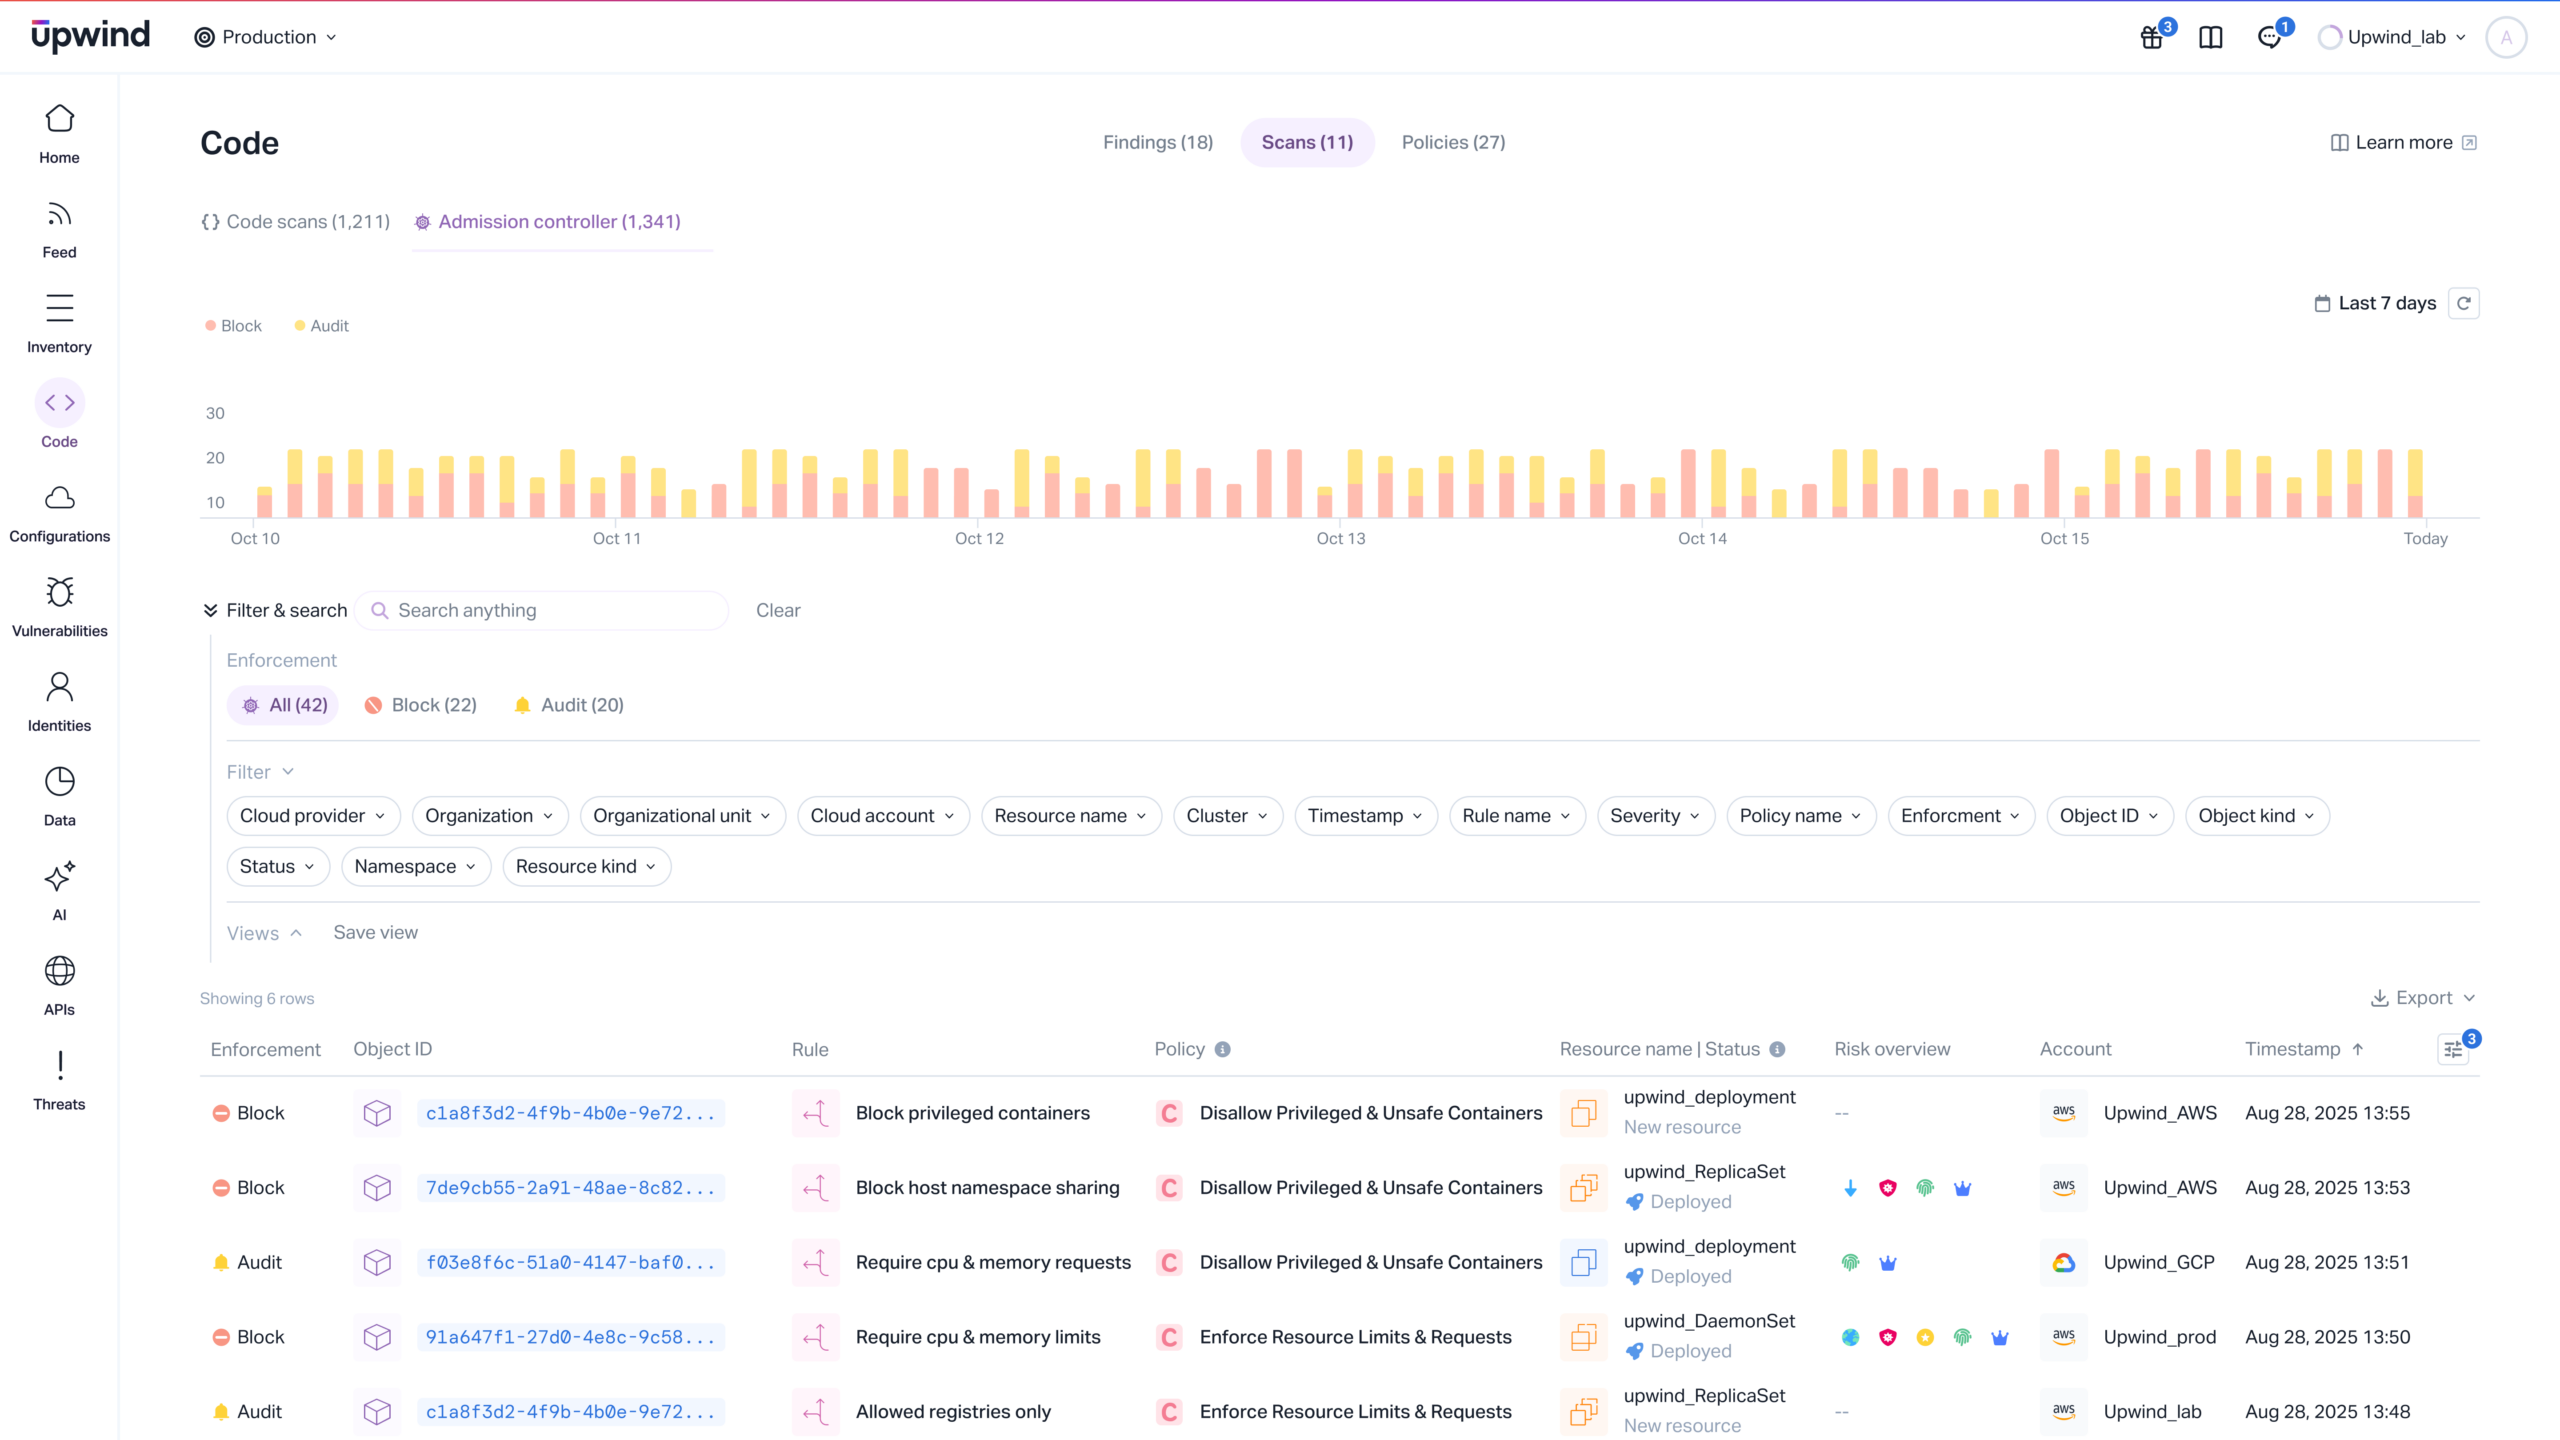Open the Cloud provider filter dropdown
The width and height of the screenshot is (2560, 1440).
click(312, 815)
